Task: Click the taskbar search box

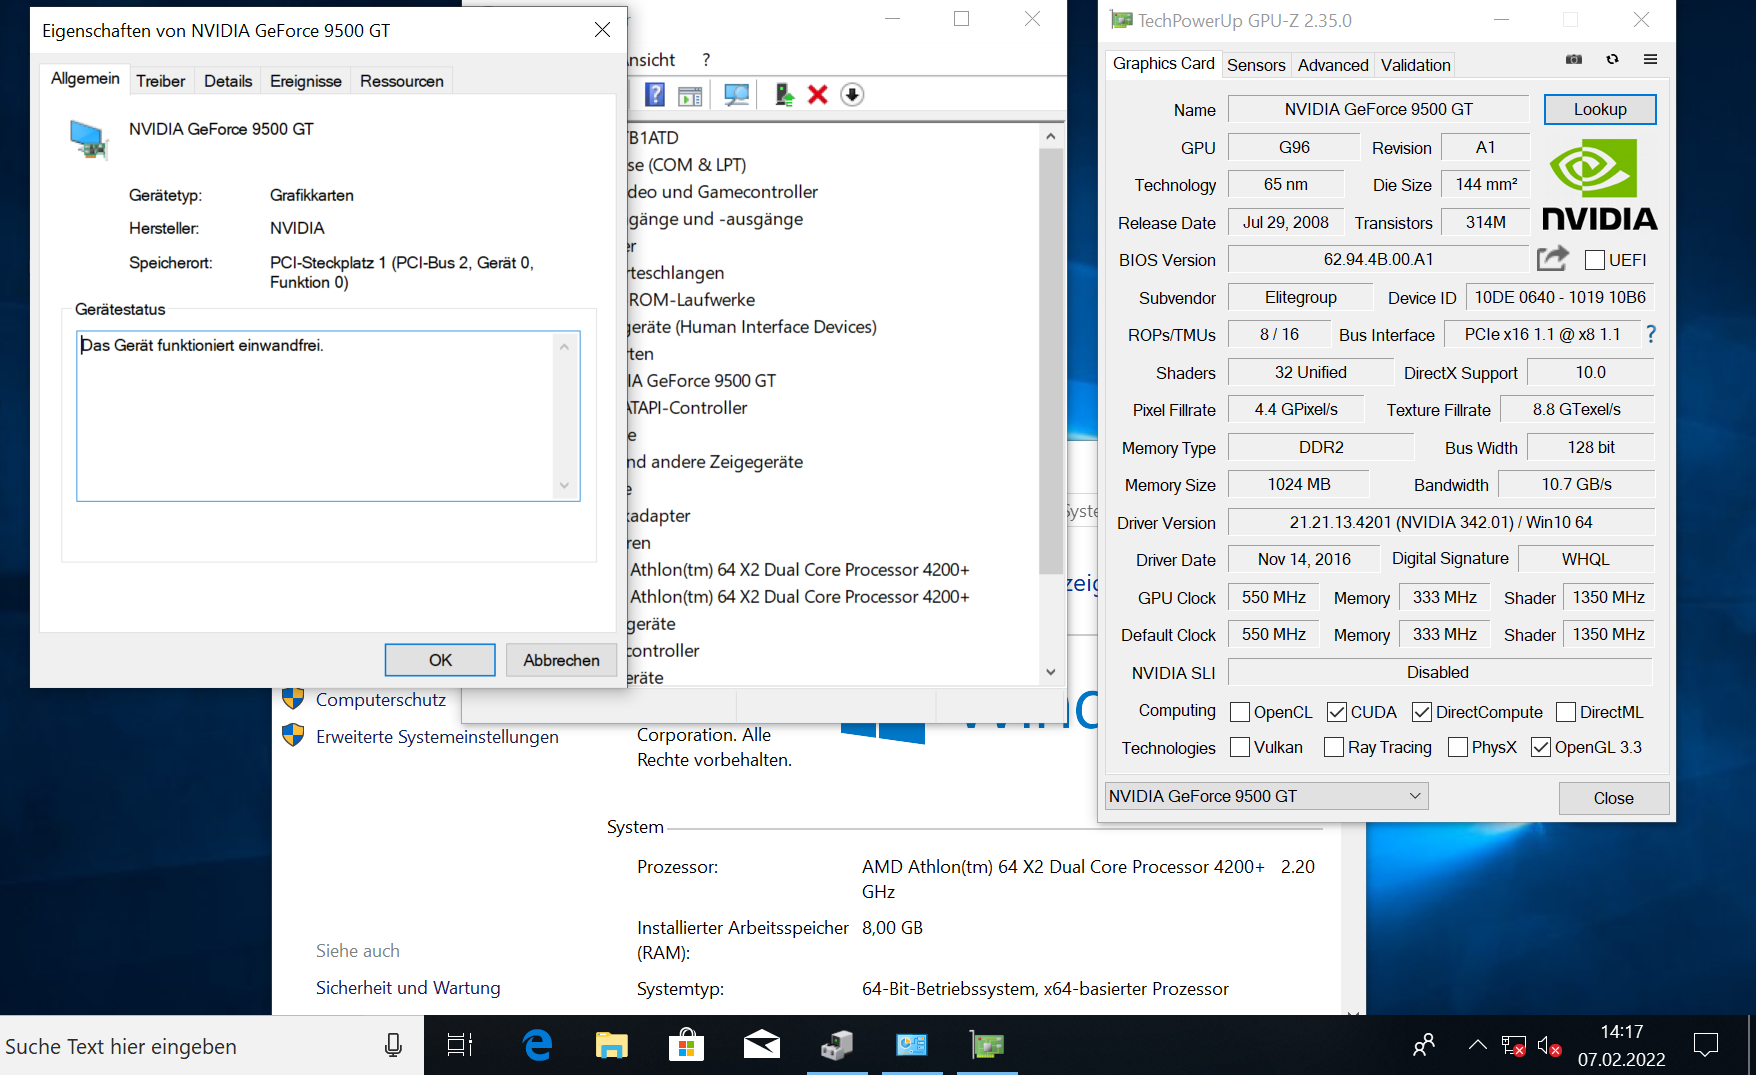Action: pyautogui.click(x=212, y=1046)
